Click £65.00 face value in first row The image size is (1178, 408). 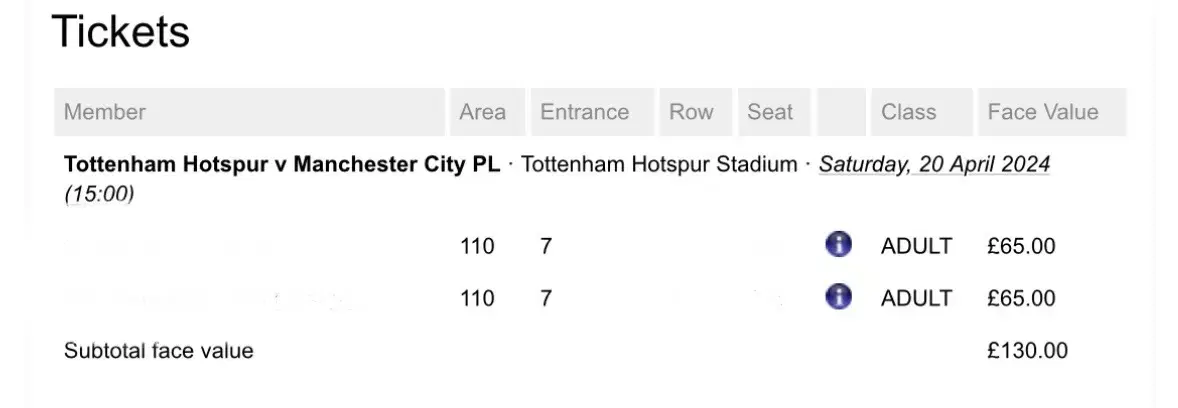tap(1021, 246)
